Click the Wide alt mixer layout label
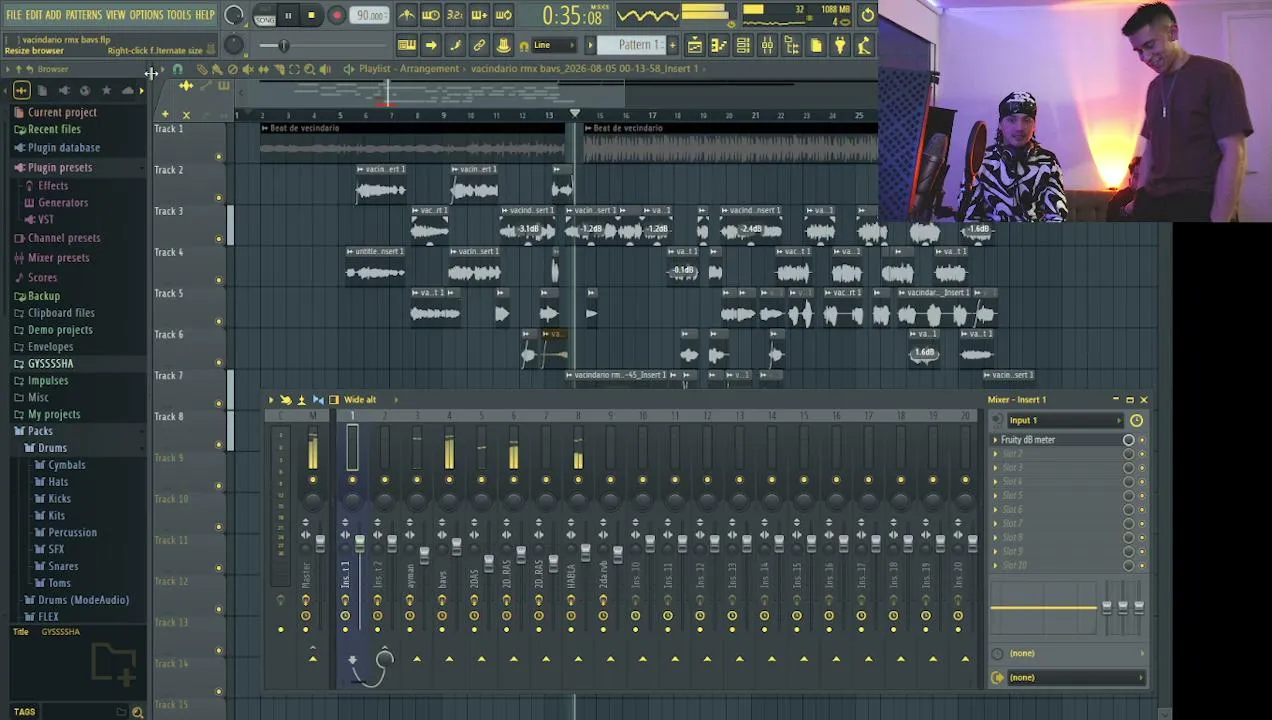Screen dimensions: 1272x720 pos(360,400)
